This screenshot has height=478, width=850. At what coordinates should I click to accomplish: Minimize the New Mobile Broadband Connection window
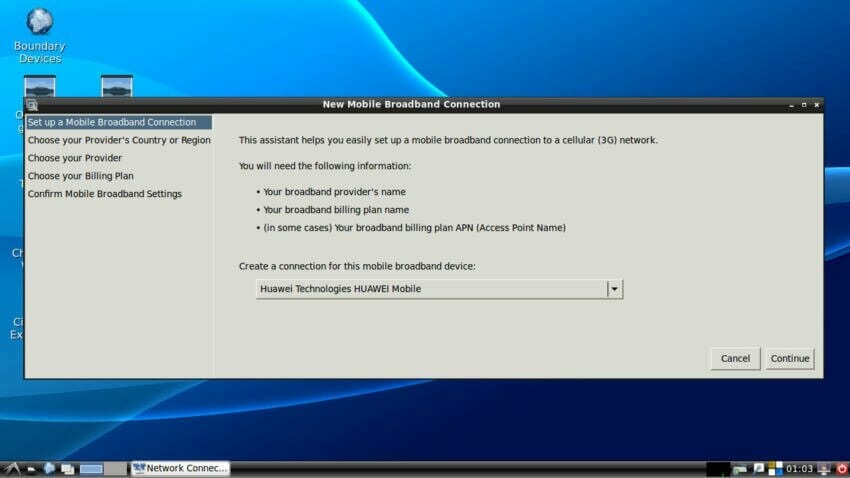coord(791,105)
